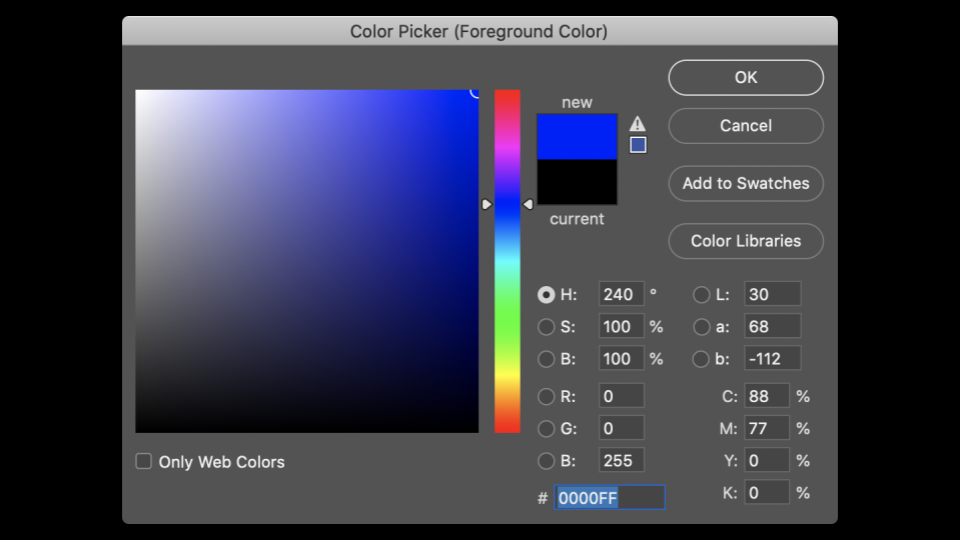Click the right hue slider arrow

point(528,204)
